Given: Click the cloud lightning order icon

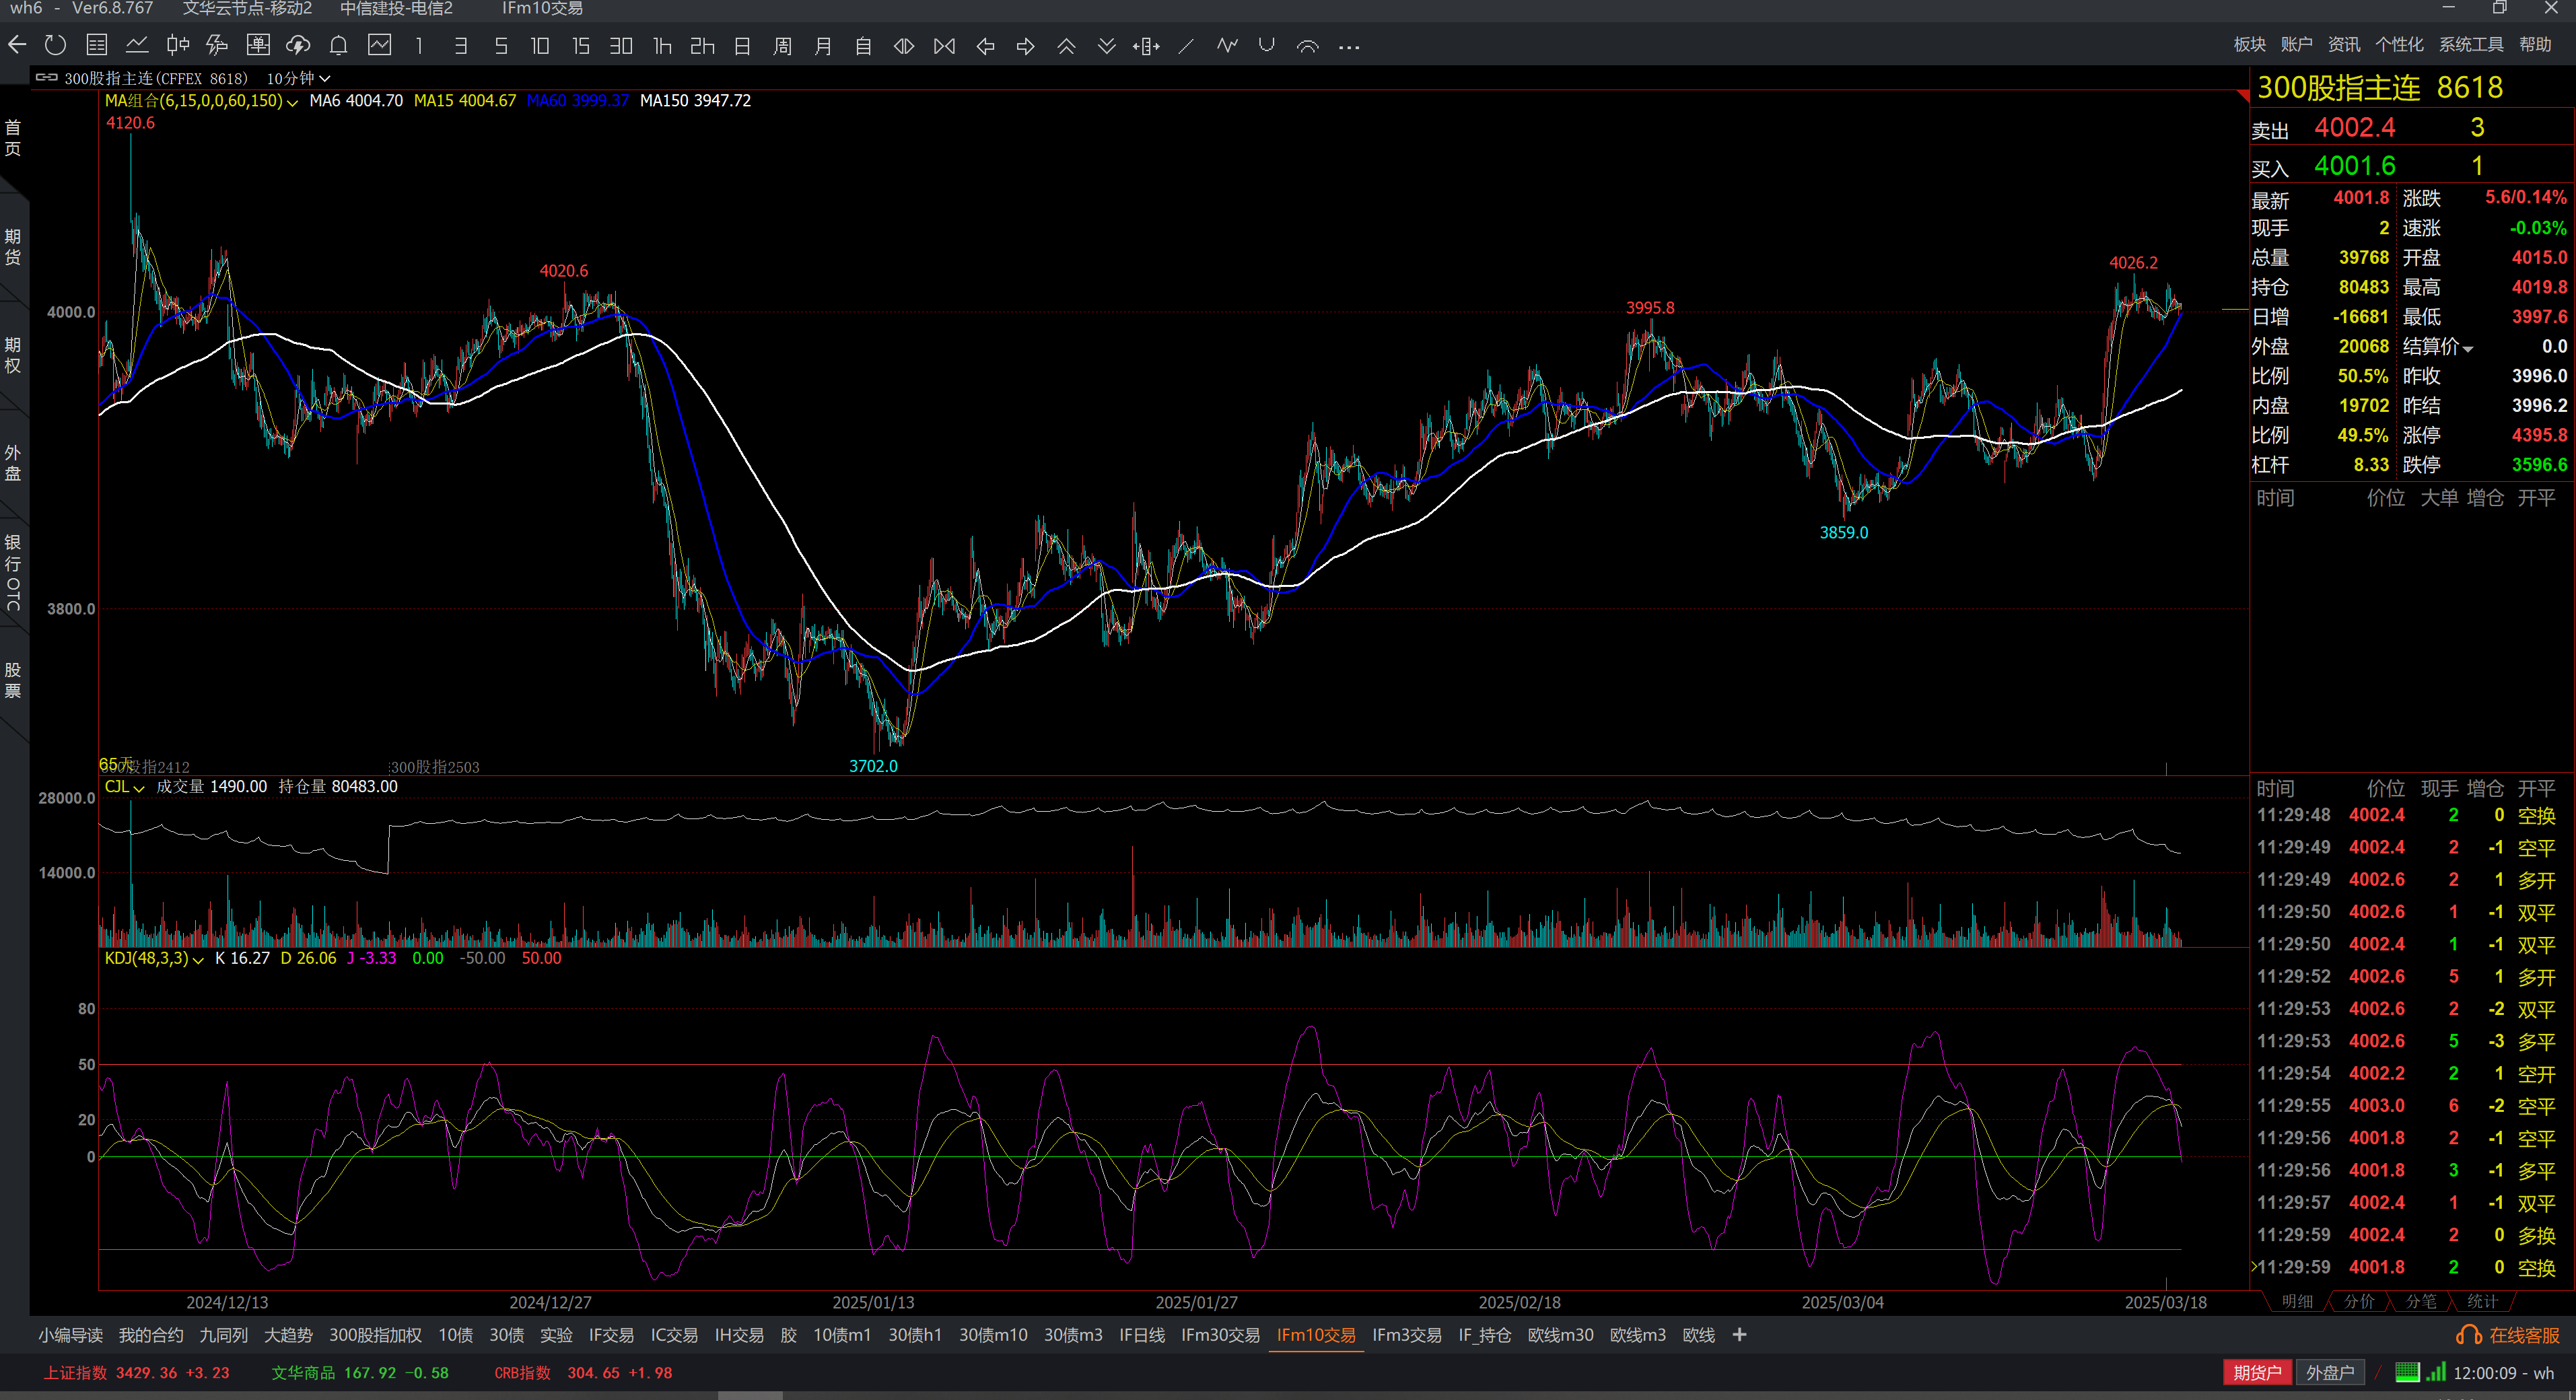Looking at the screenshot, I should (x=298, y=45).
